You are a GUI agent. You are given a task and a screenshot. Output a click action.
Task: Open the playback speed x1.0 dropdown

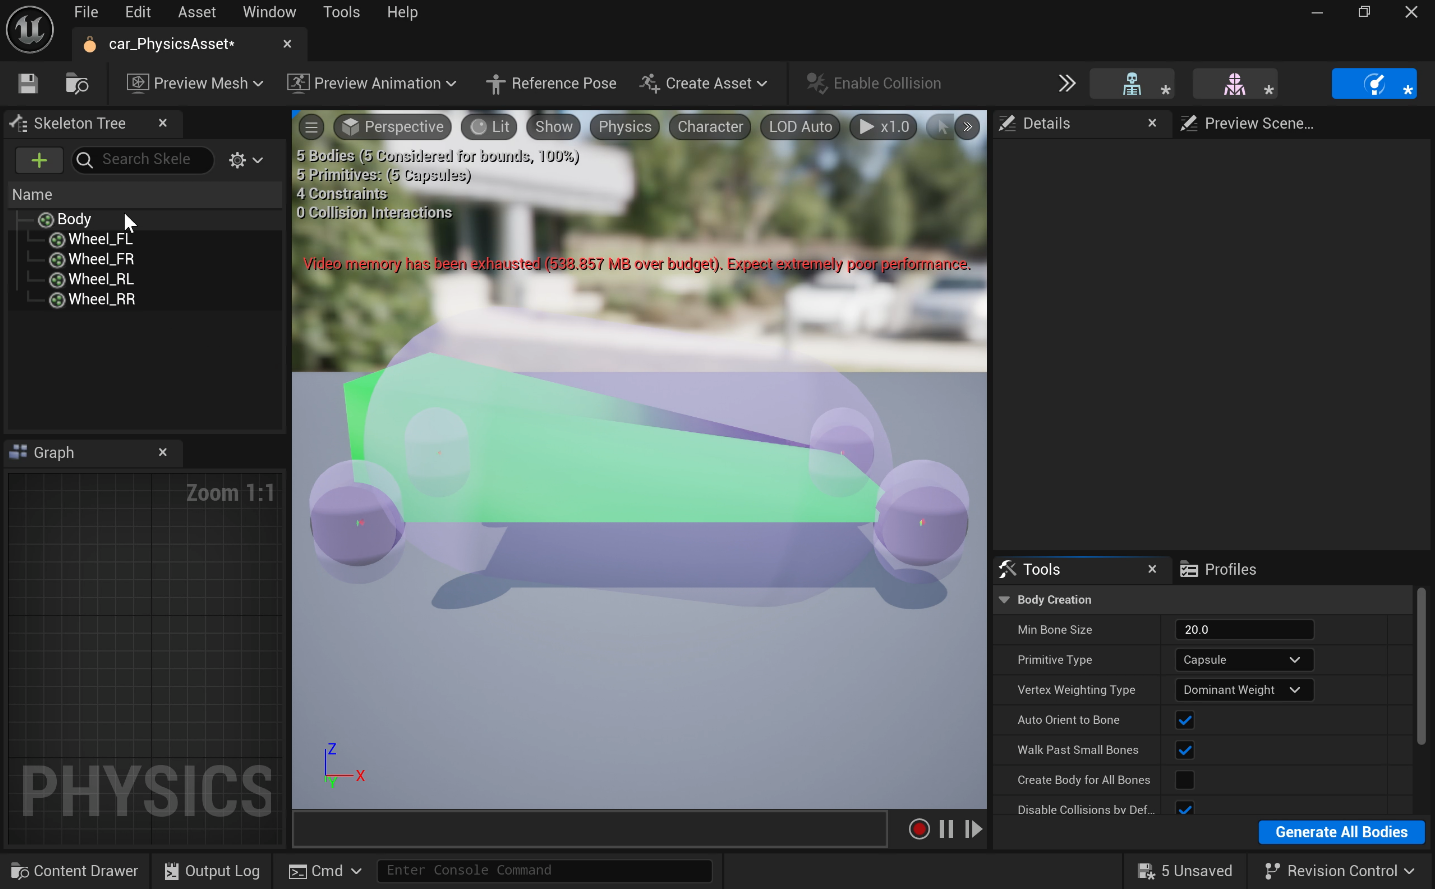click(x=884, y=127)
